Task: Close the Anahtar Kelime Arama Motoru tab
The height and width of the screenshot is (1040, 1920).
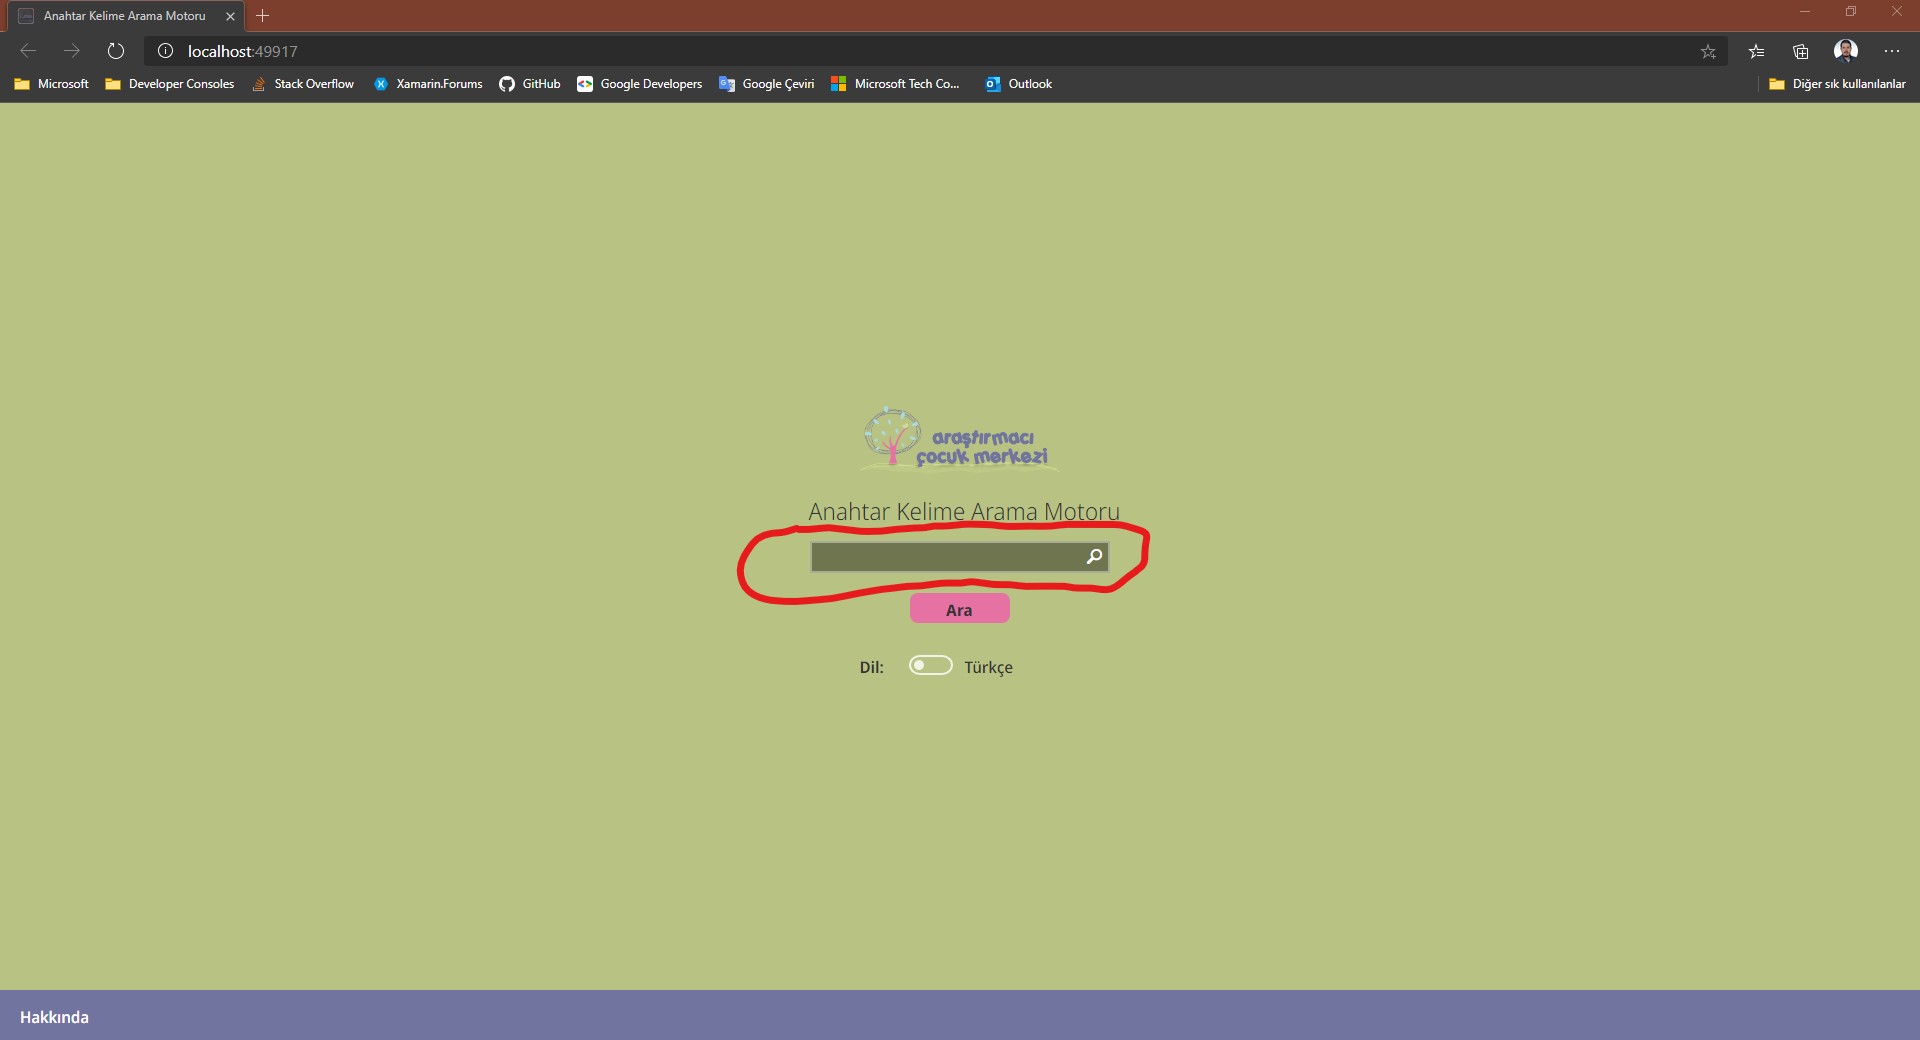Action: 230,16
